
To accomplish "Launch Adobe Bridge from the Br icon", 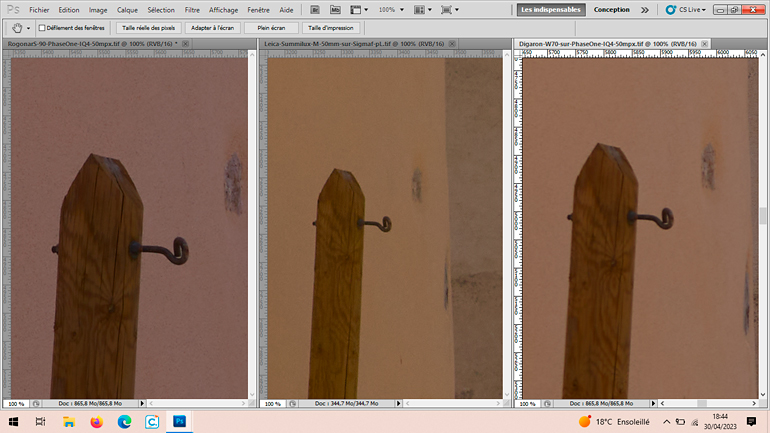I will [315, 10].
